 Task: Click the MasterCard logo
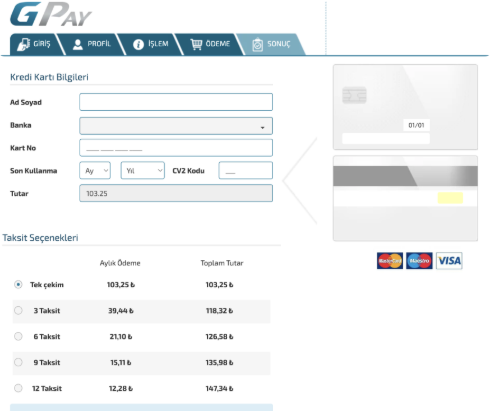pos(390,261)
